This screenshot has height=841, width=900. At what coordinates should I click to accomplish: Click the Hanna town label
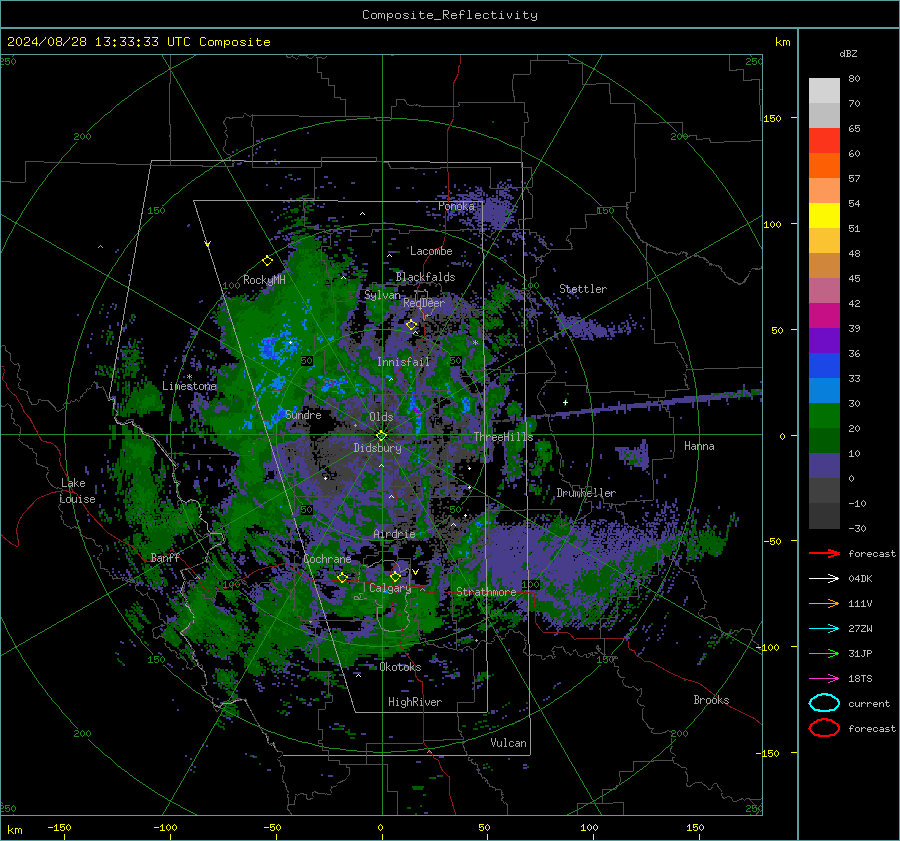pyautogui.click(x=699, y=446)
